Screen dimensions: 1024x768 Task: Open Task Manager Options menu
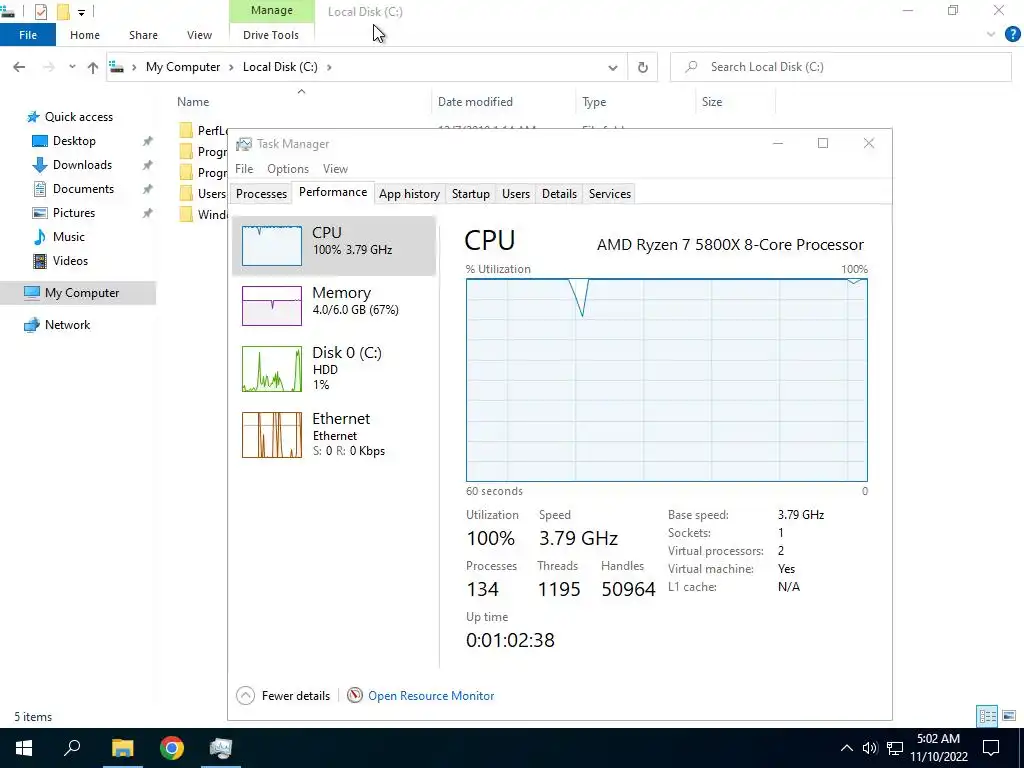[x=287, y=169]
